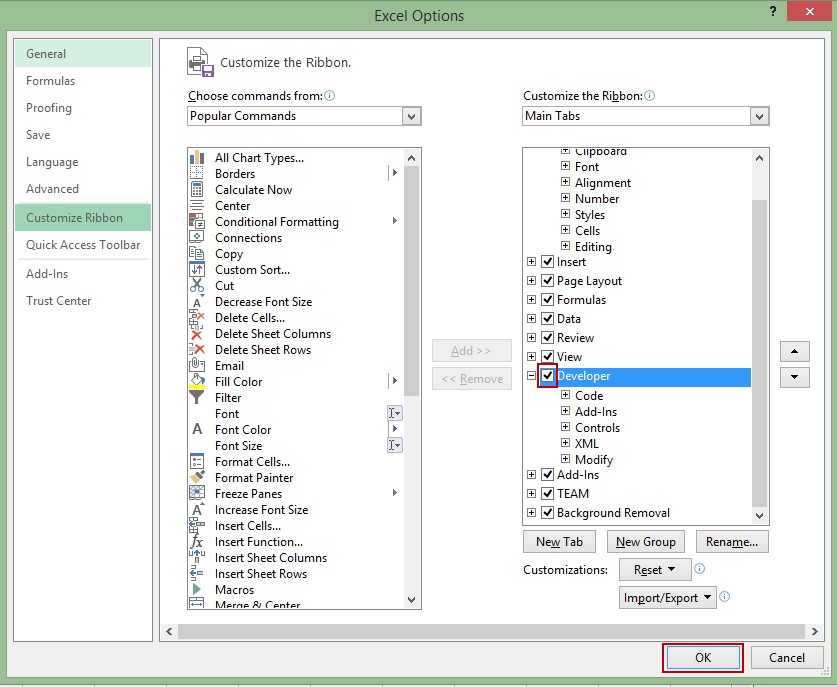The image size is (837, 687).
Task: Switch to the Save options
Action: pos(83,135)
